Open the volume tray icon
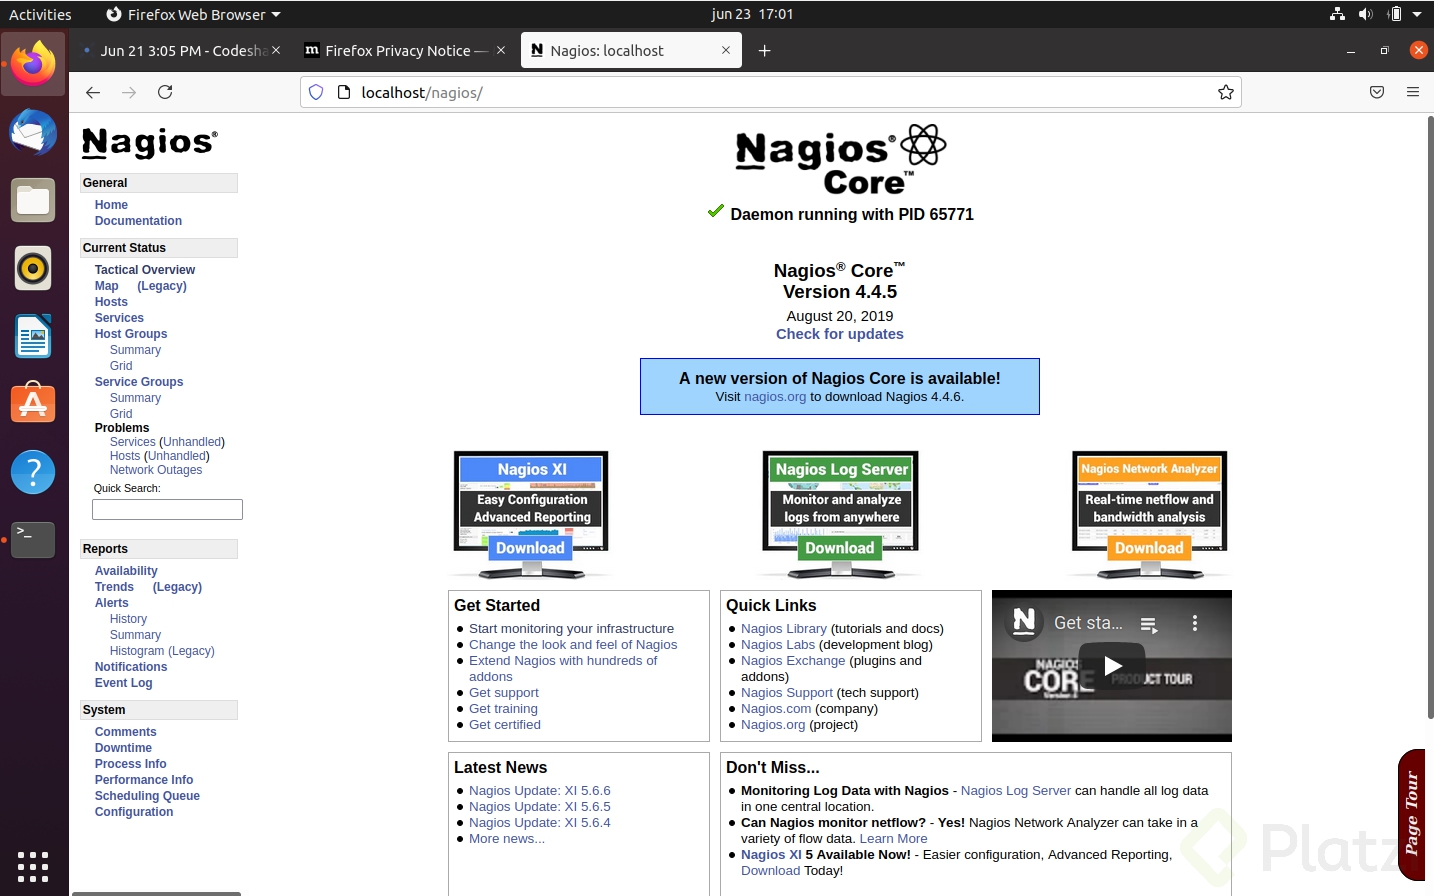Viewport: 1434px width, 896px height. tap(1366, 14)
